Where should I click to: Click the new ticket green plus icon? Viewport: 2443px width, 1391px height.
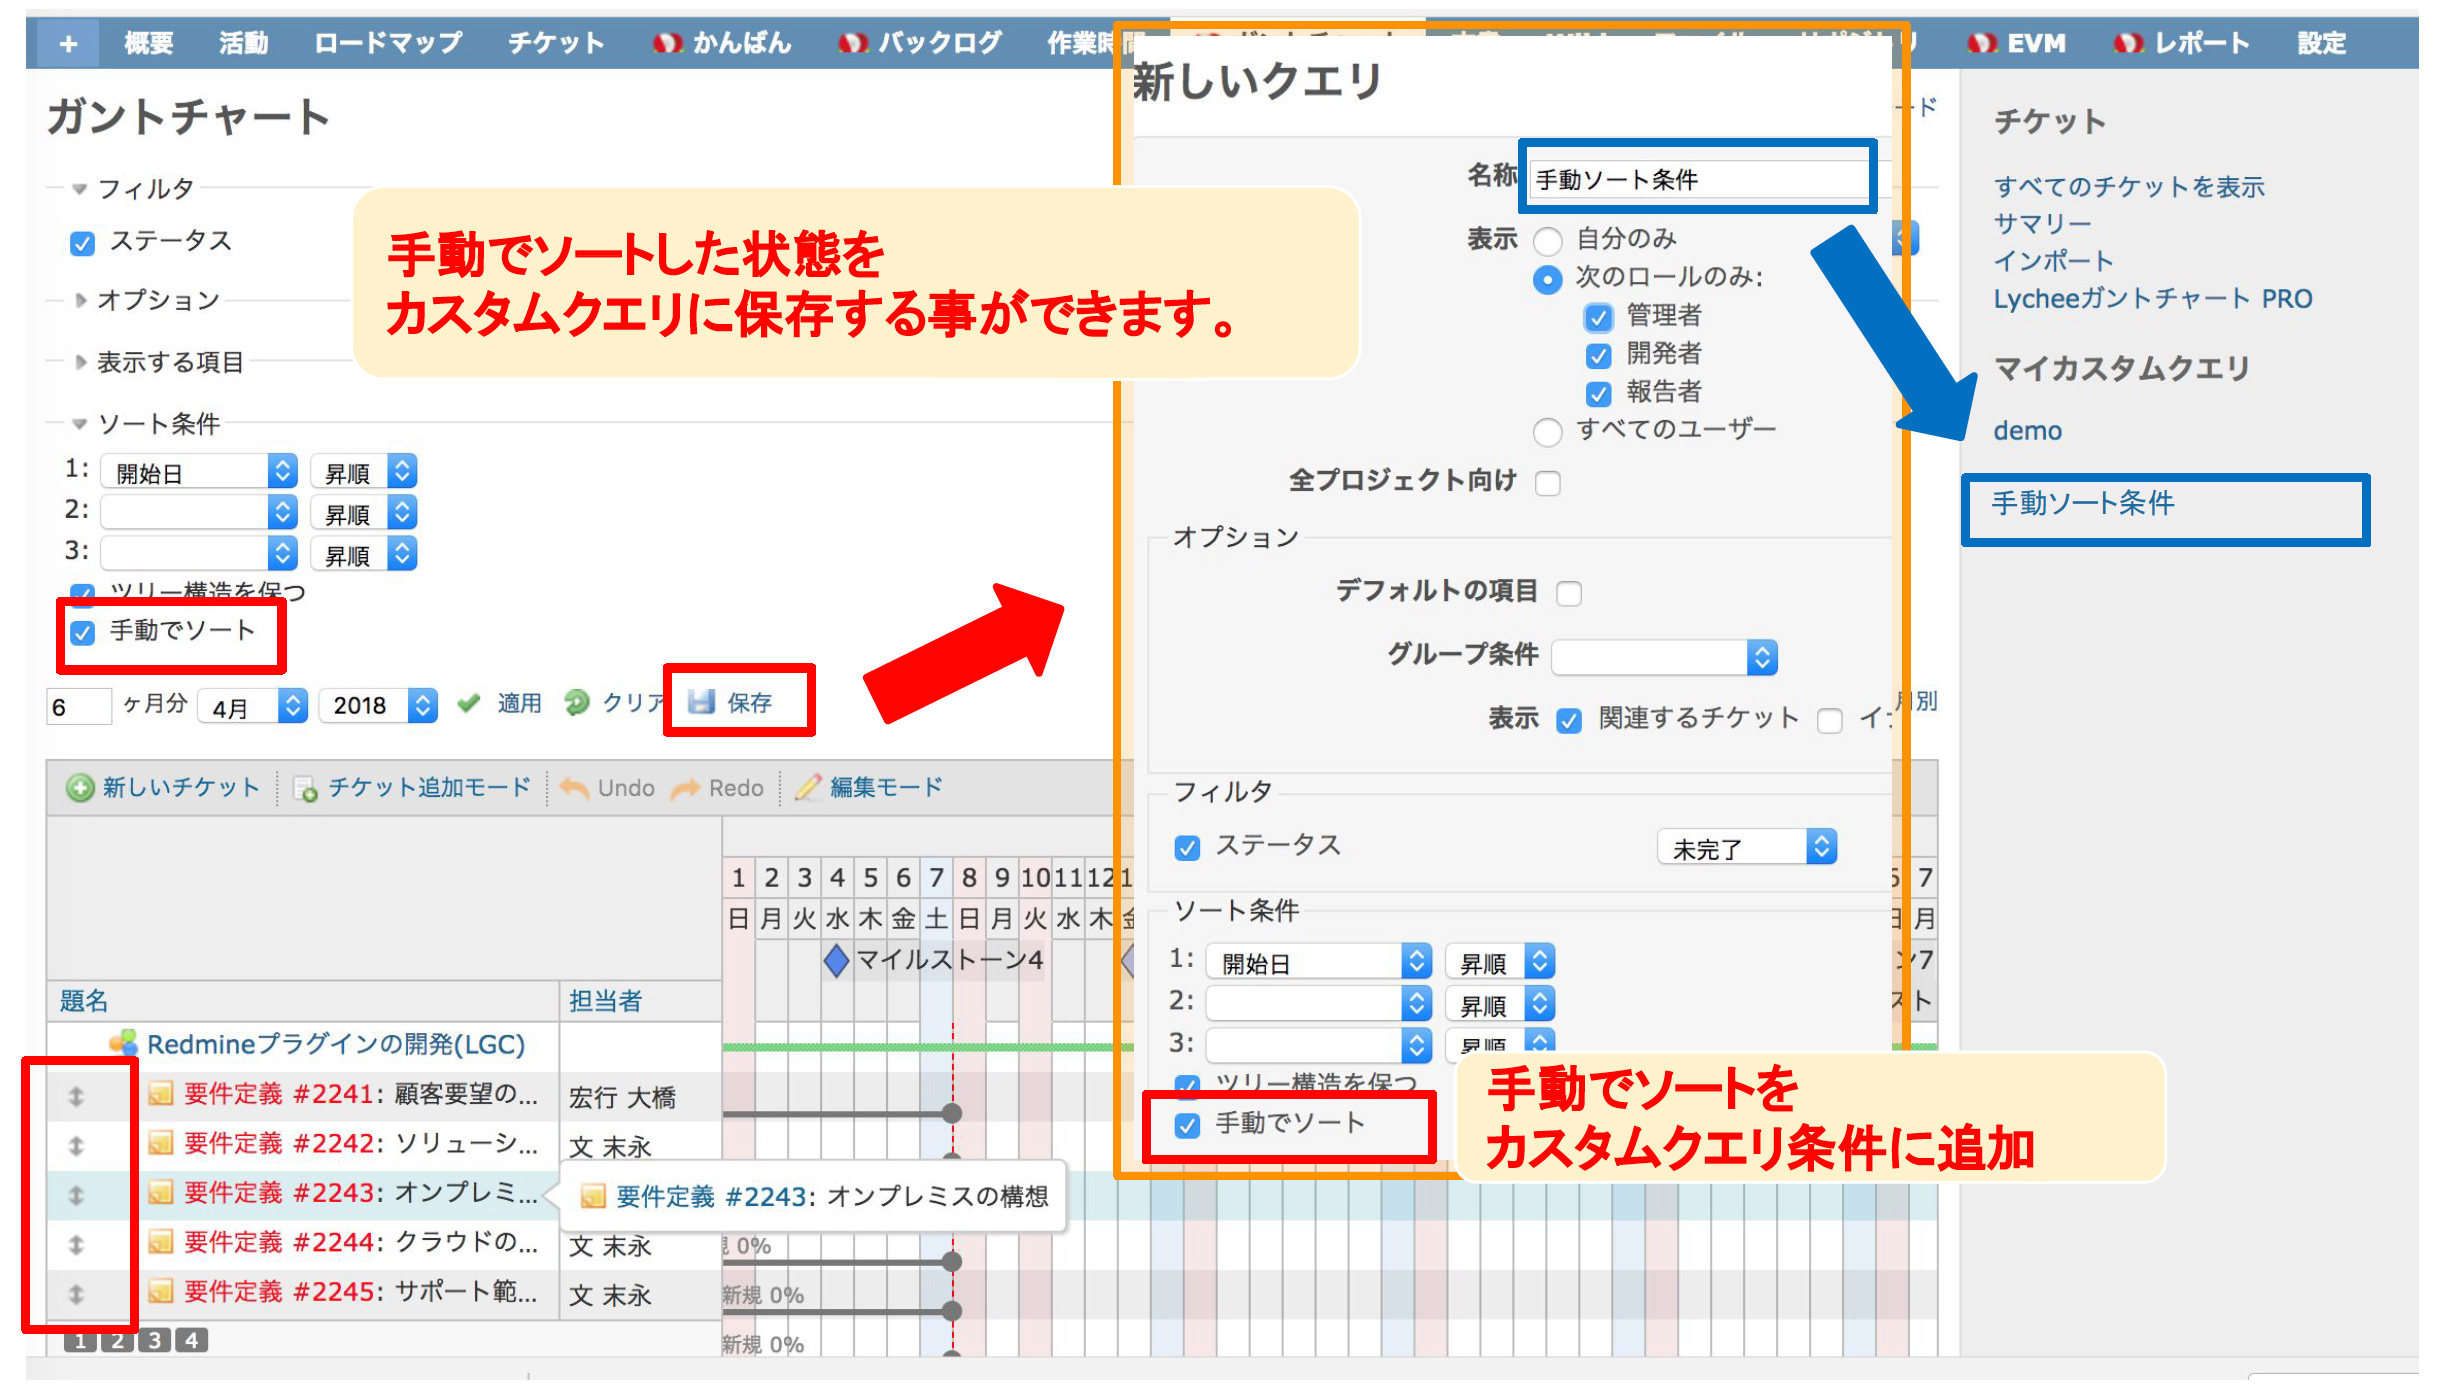(x=80, y=788)
